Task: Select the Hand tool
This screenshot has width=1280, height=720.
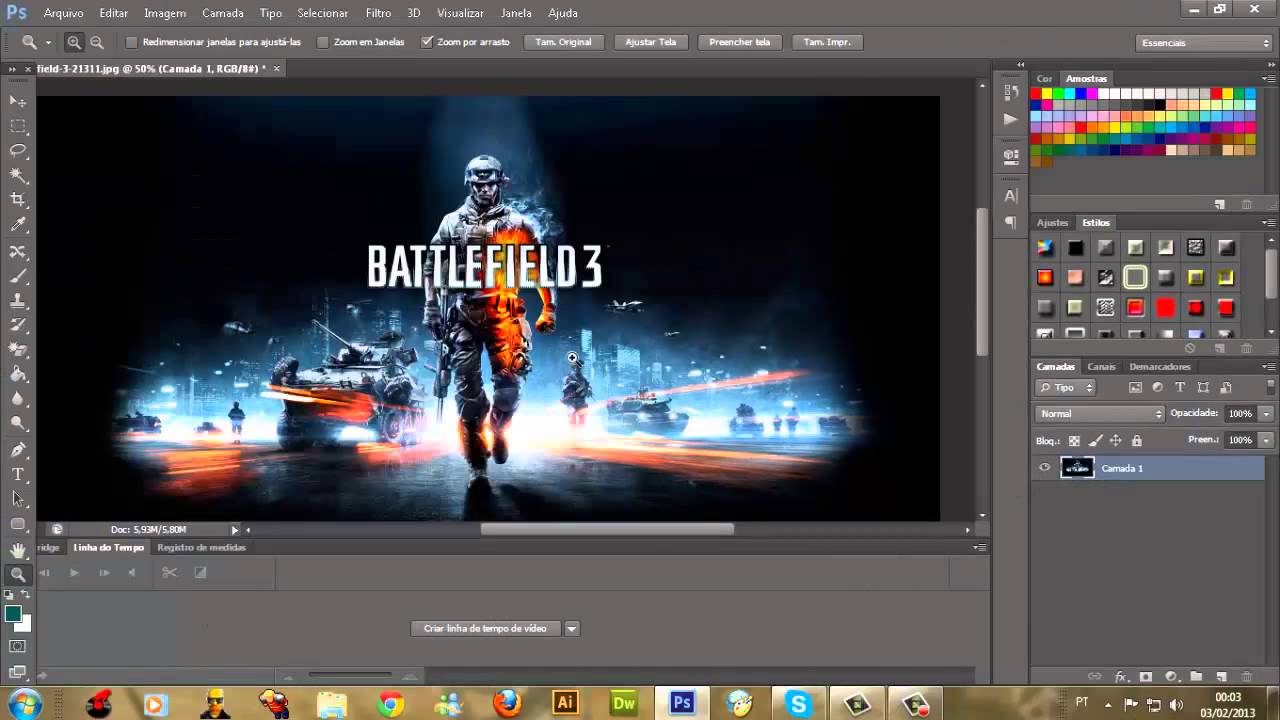Action: click(18, 550)
